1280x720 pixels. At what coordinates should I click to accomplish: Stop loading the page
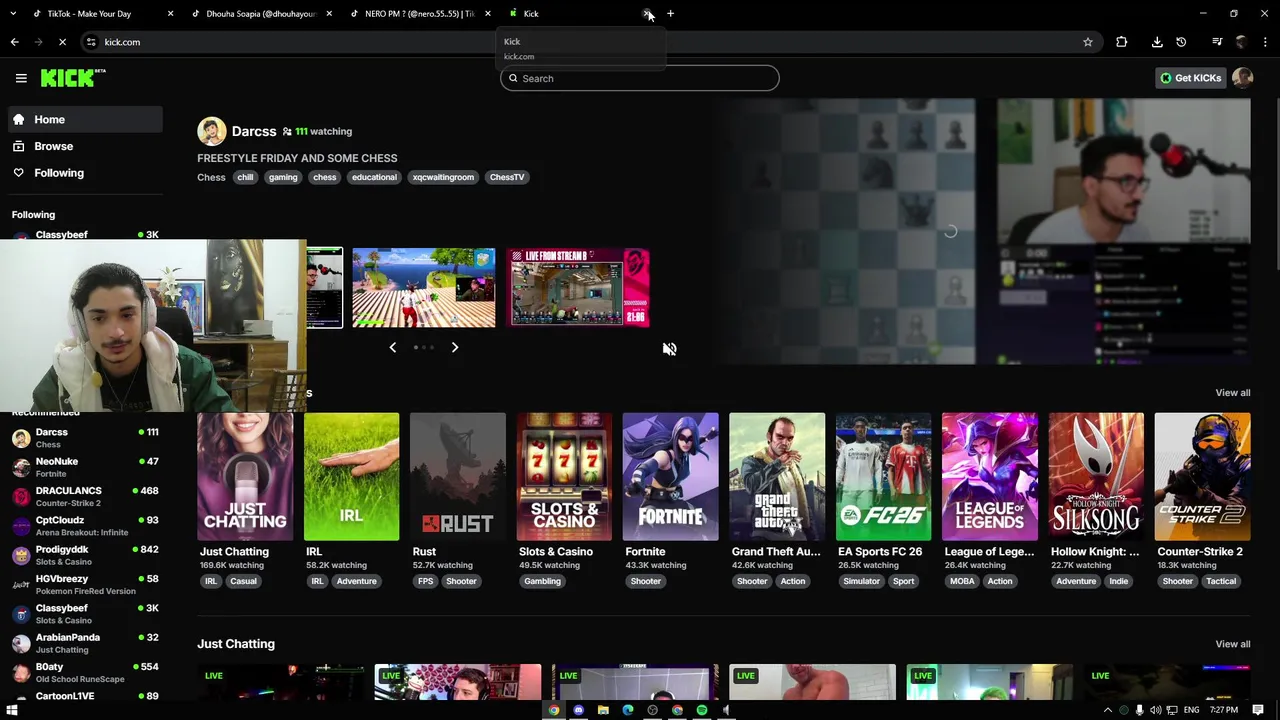(x=62, y=42)
